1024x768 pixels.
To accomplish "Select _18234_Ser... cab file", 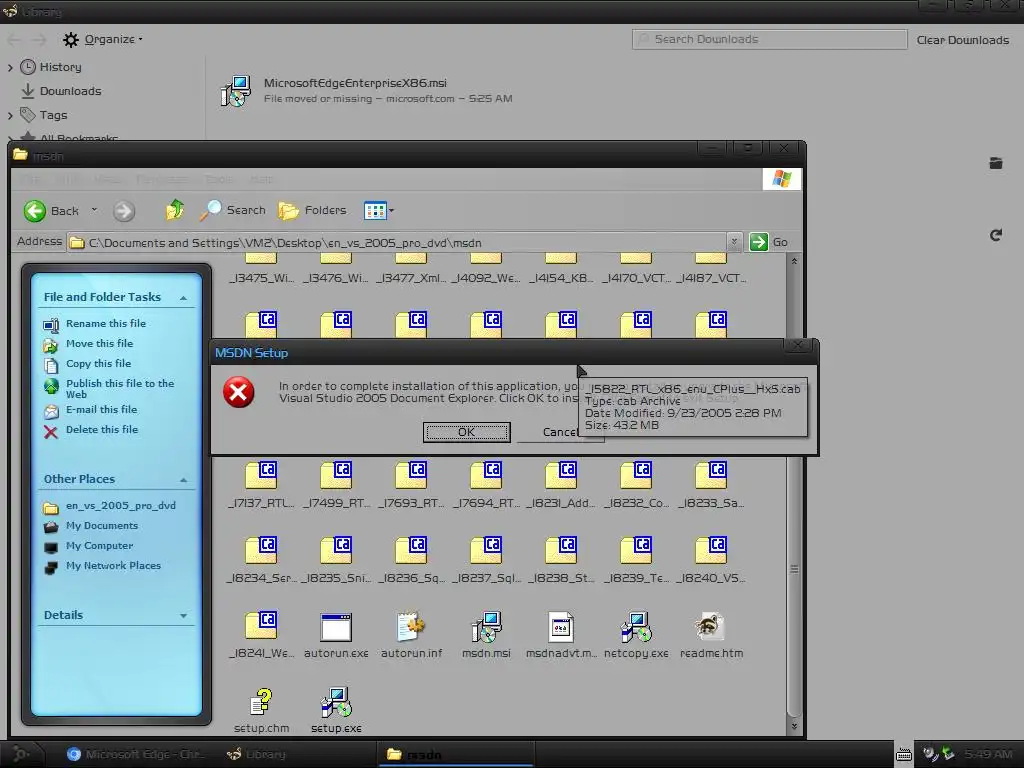I will pyautogui.click(x=261, y=551).
